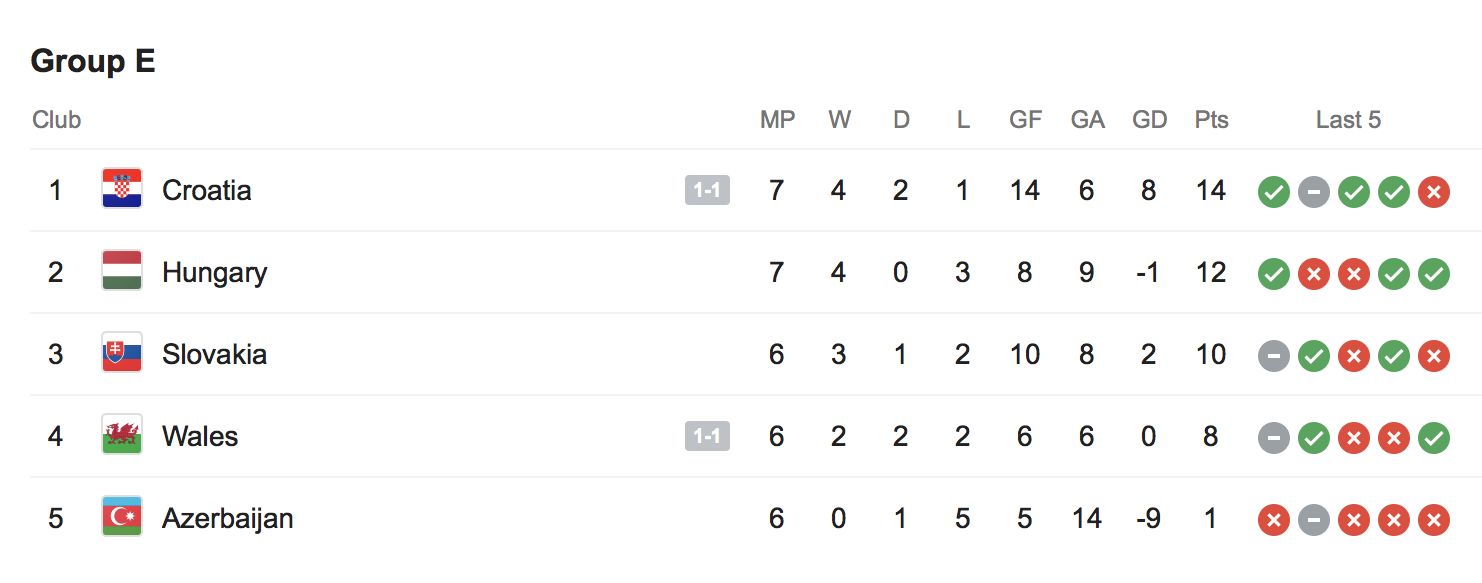Screen dimensions: 1482x583
Task: Click Hungary's first win icon in Last 5
Action: 1273,273
